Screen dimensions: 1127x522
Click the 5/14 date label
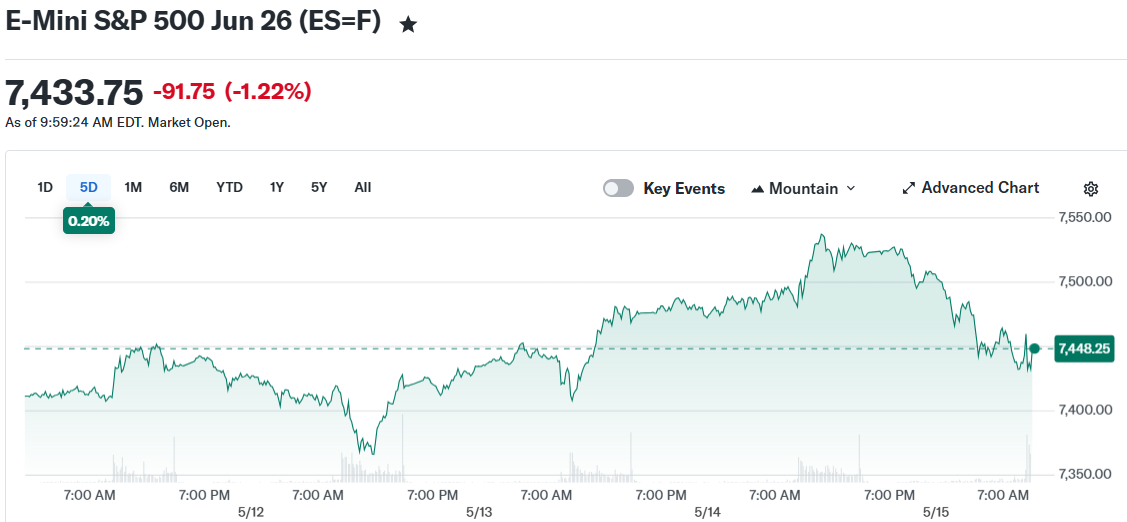pyautogui.click(x=708, y=513)
